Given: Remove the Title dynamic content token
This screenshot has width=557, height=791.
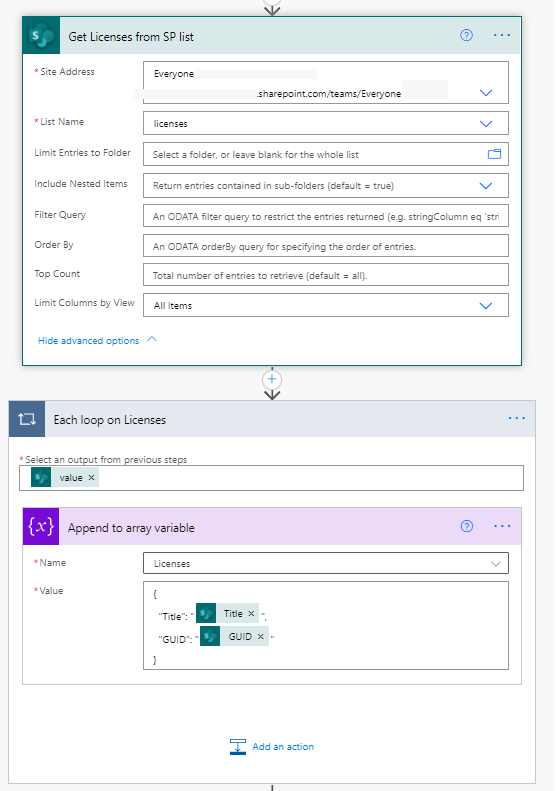Looking at the screenshot, I should pos(251,613).
